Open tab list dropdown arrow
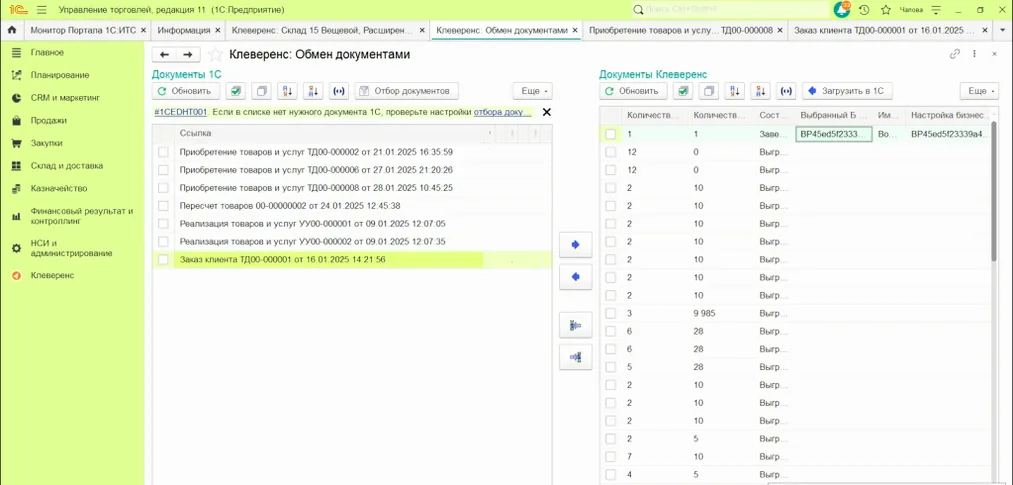The height and width of the screenshot is (485, 1013). 1003,30
